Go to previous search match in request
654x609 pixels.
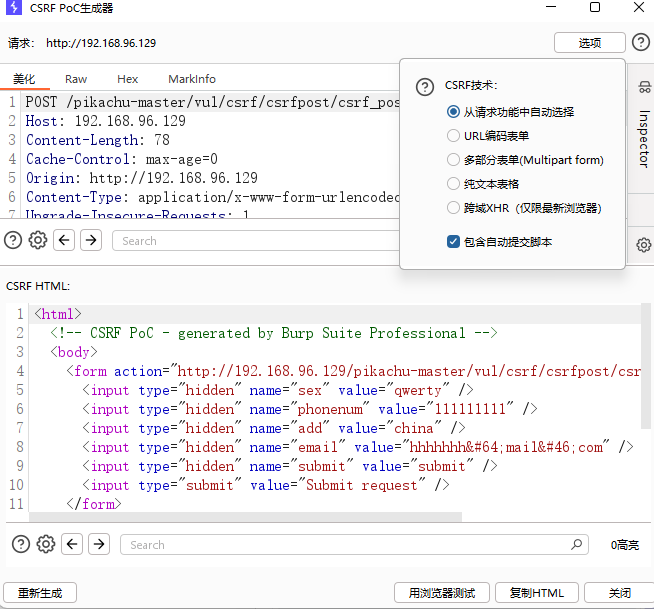coord(64,240)
